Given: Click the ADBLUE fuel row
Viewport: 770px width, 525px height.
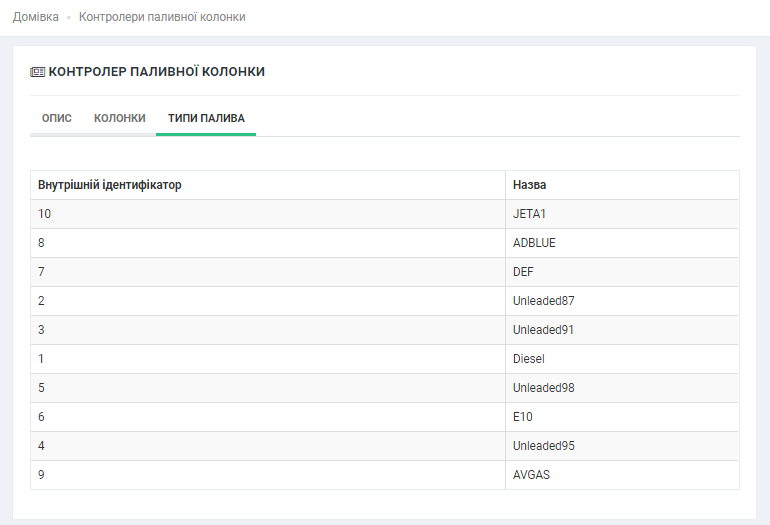Looking at the screenshot, I should coord(534,243).
